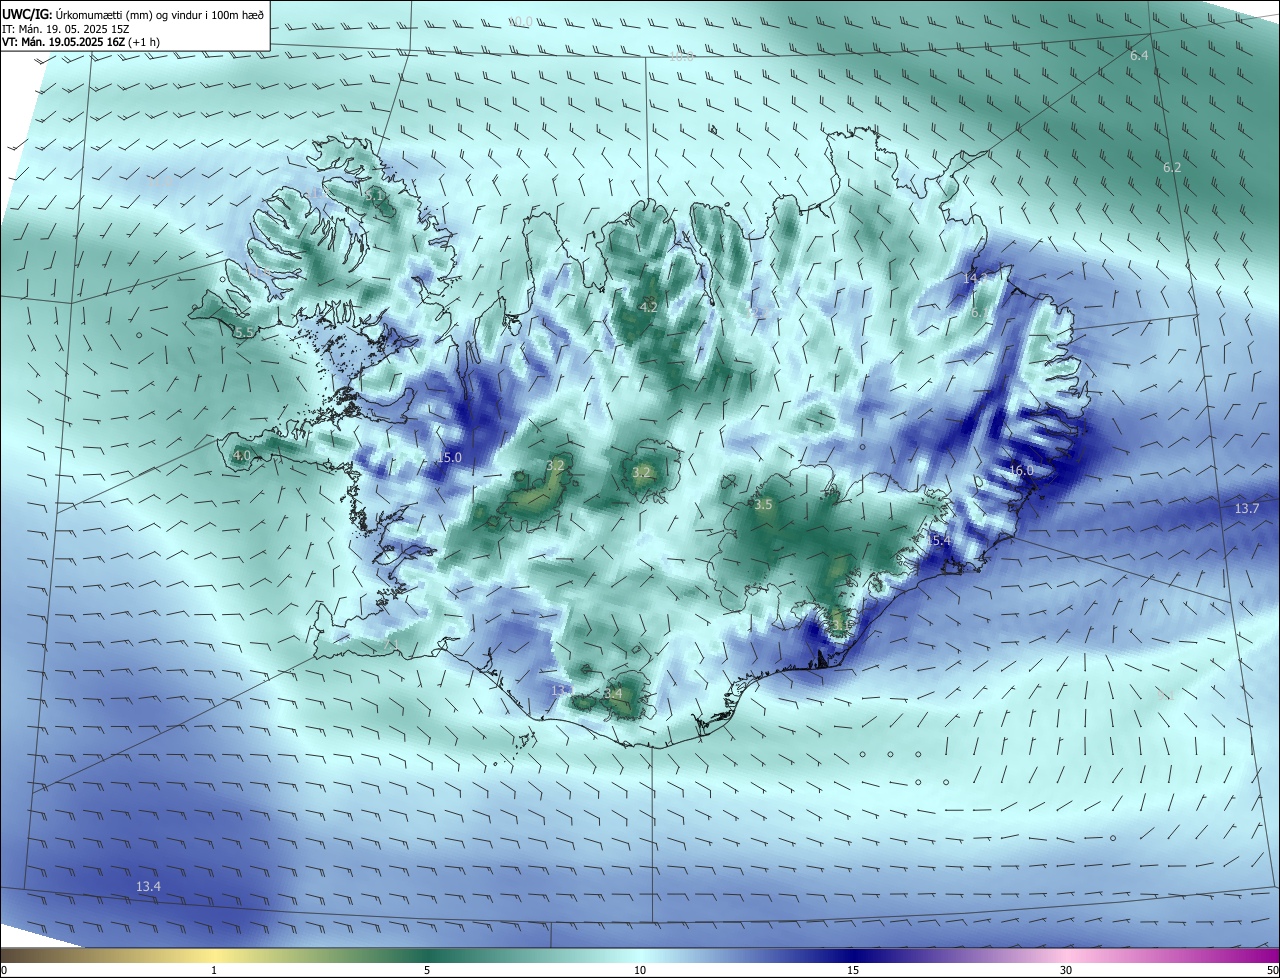Image resolution: width=1280 pixels, height=978 pixels.
Task: Click the 15.0 value label on the map
Action: (449, 458)
